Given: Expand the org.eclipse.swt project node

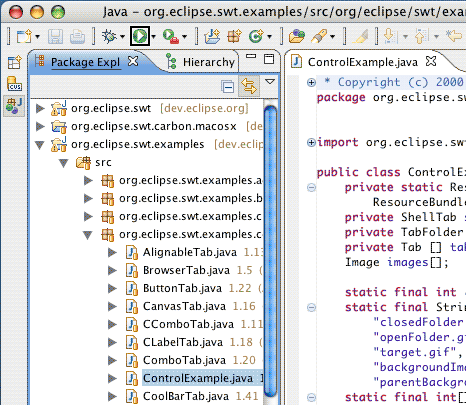Looking at the screenshot, I should click(40, 108).
